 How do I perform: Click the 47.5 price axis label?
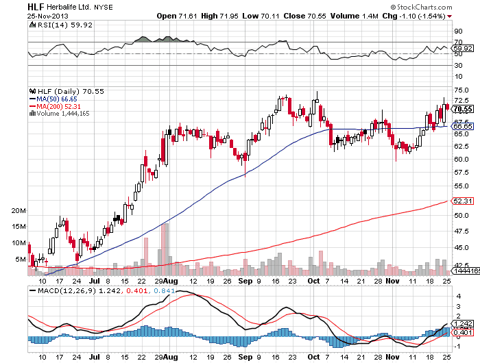(461, 231)
